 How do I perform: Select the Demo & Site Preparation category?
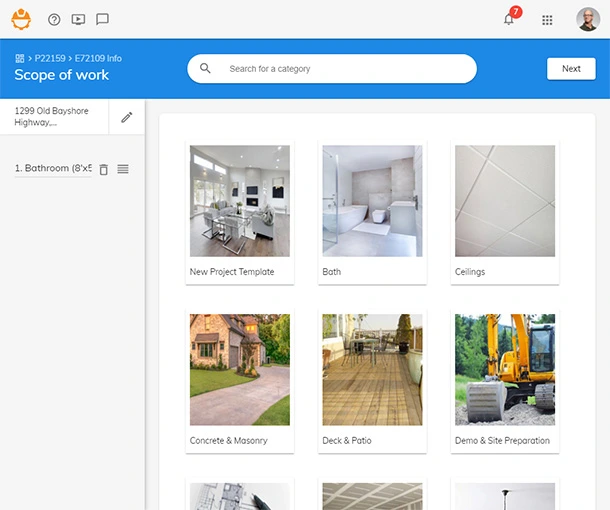point(504,381)
